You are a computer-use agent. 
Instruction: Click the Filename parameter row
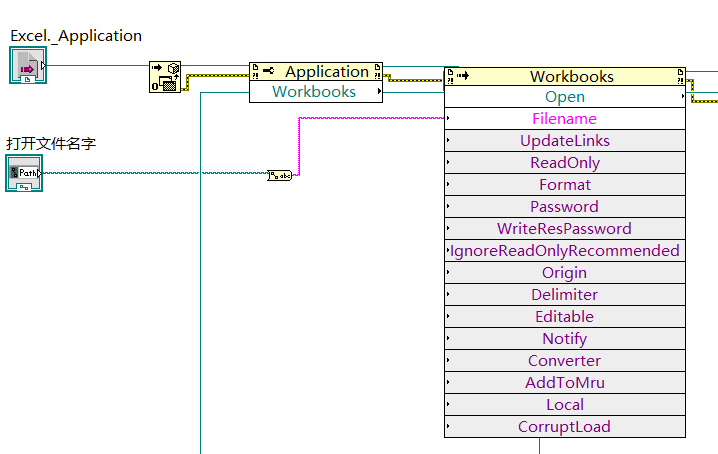click(x=565, y=119)
